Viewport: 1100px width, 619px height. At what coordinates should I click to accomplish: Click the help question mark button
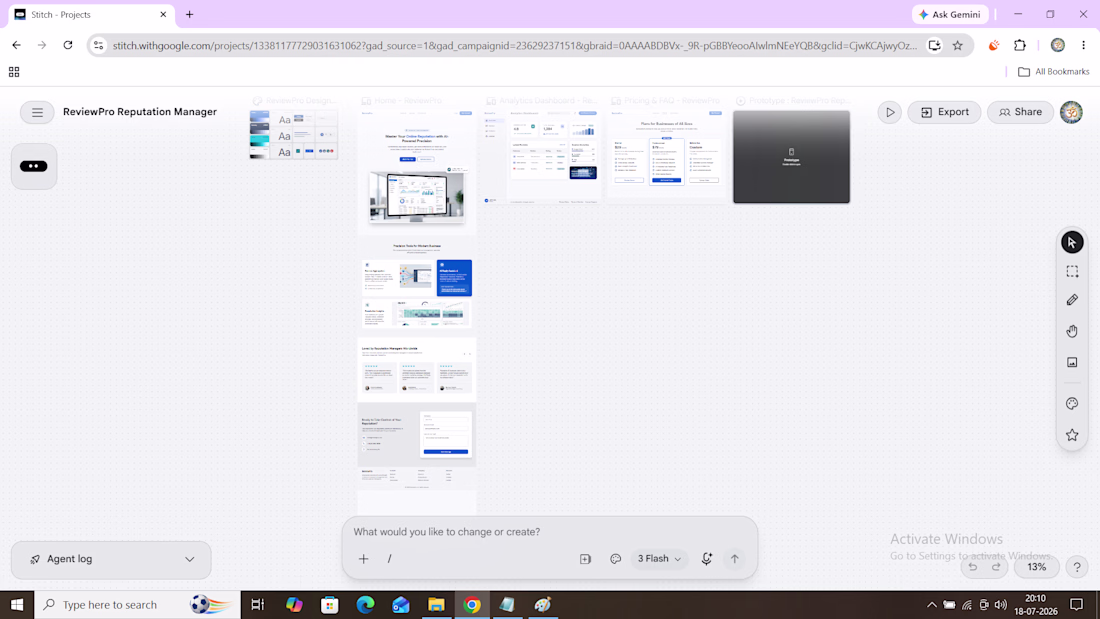pos(1077,567)
